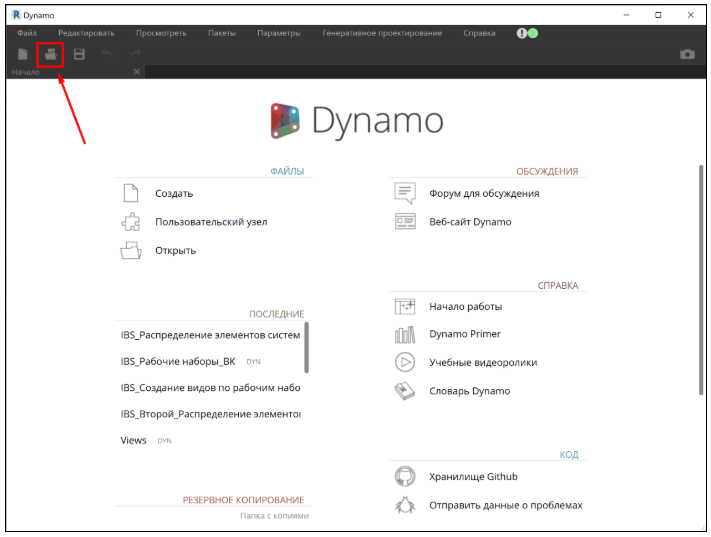The height and width of the screenshot is (537, 711).
Task: Click the Redo arrow icon
Action: (135, 54)
